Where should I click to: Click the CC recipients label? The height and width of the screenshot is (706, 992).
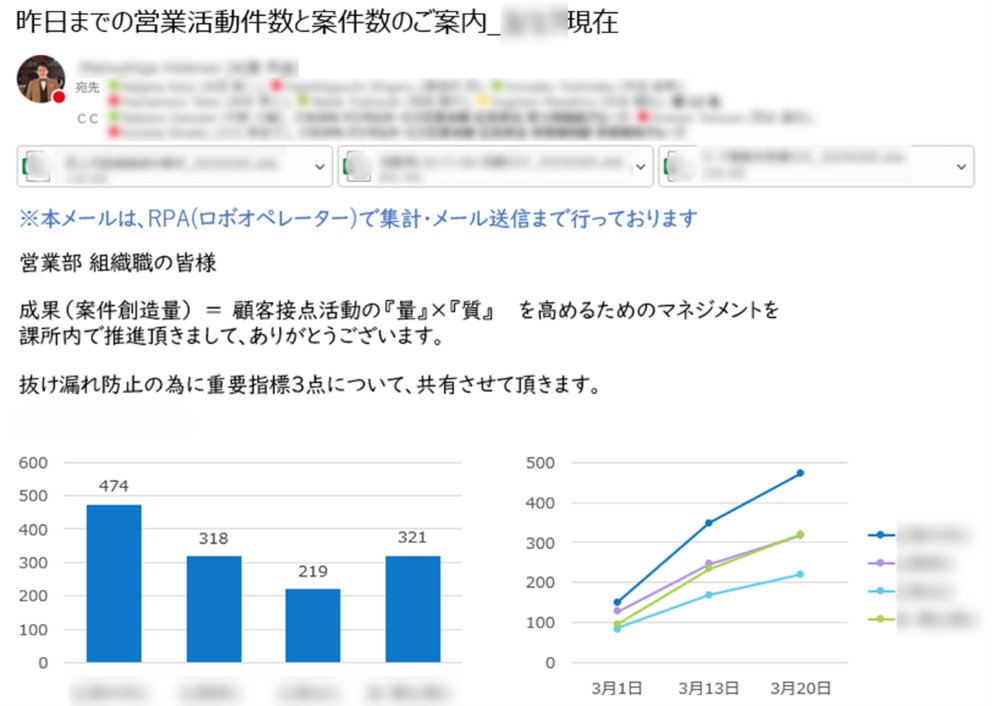tap(87, 118)
